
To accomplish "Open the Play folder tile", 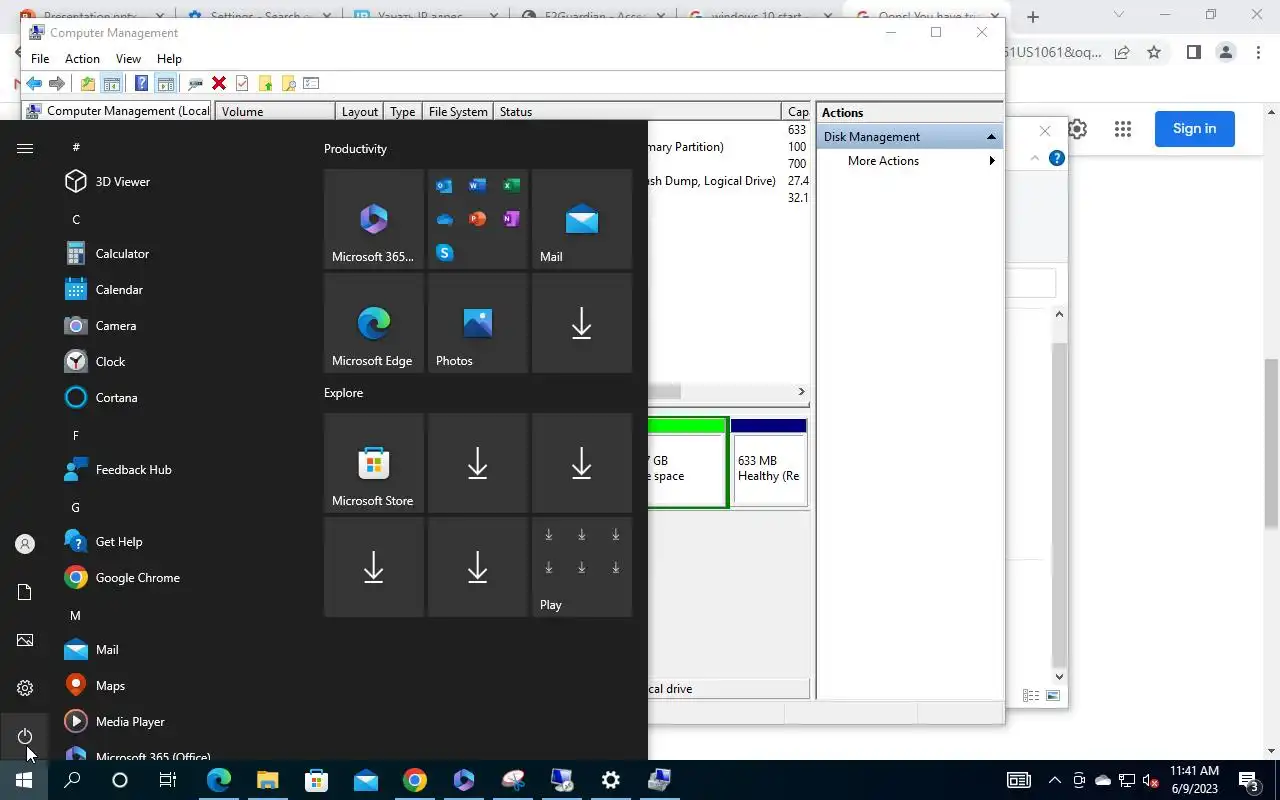I will [582, 567].
